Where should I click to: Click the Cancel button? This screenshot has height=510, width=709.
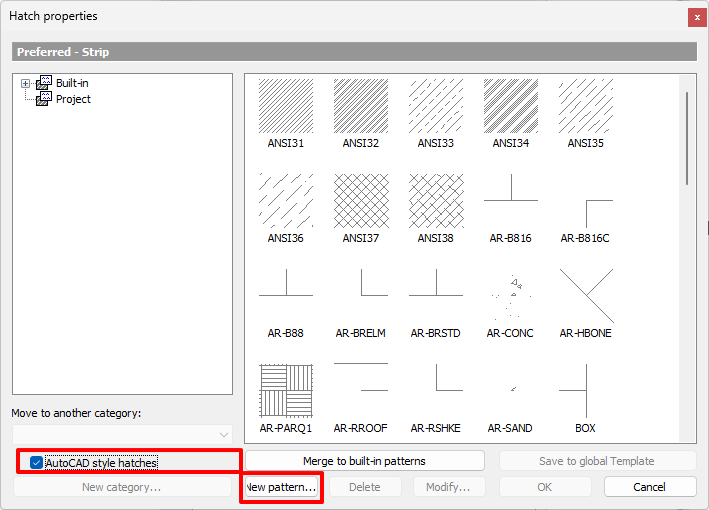click(x=650, y=487)
